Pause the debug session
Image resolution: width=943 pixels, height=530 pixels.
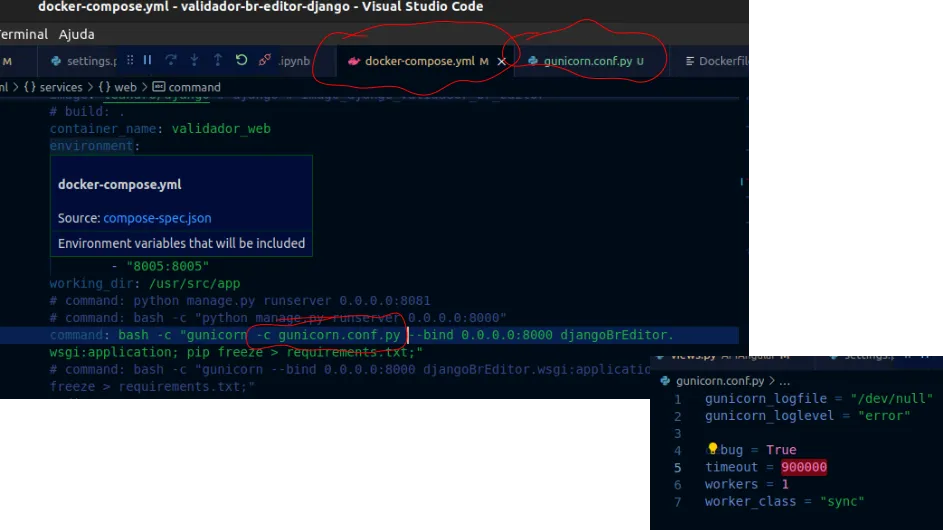pyautogui.click(x=148, y=61)
